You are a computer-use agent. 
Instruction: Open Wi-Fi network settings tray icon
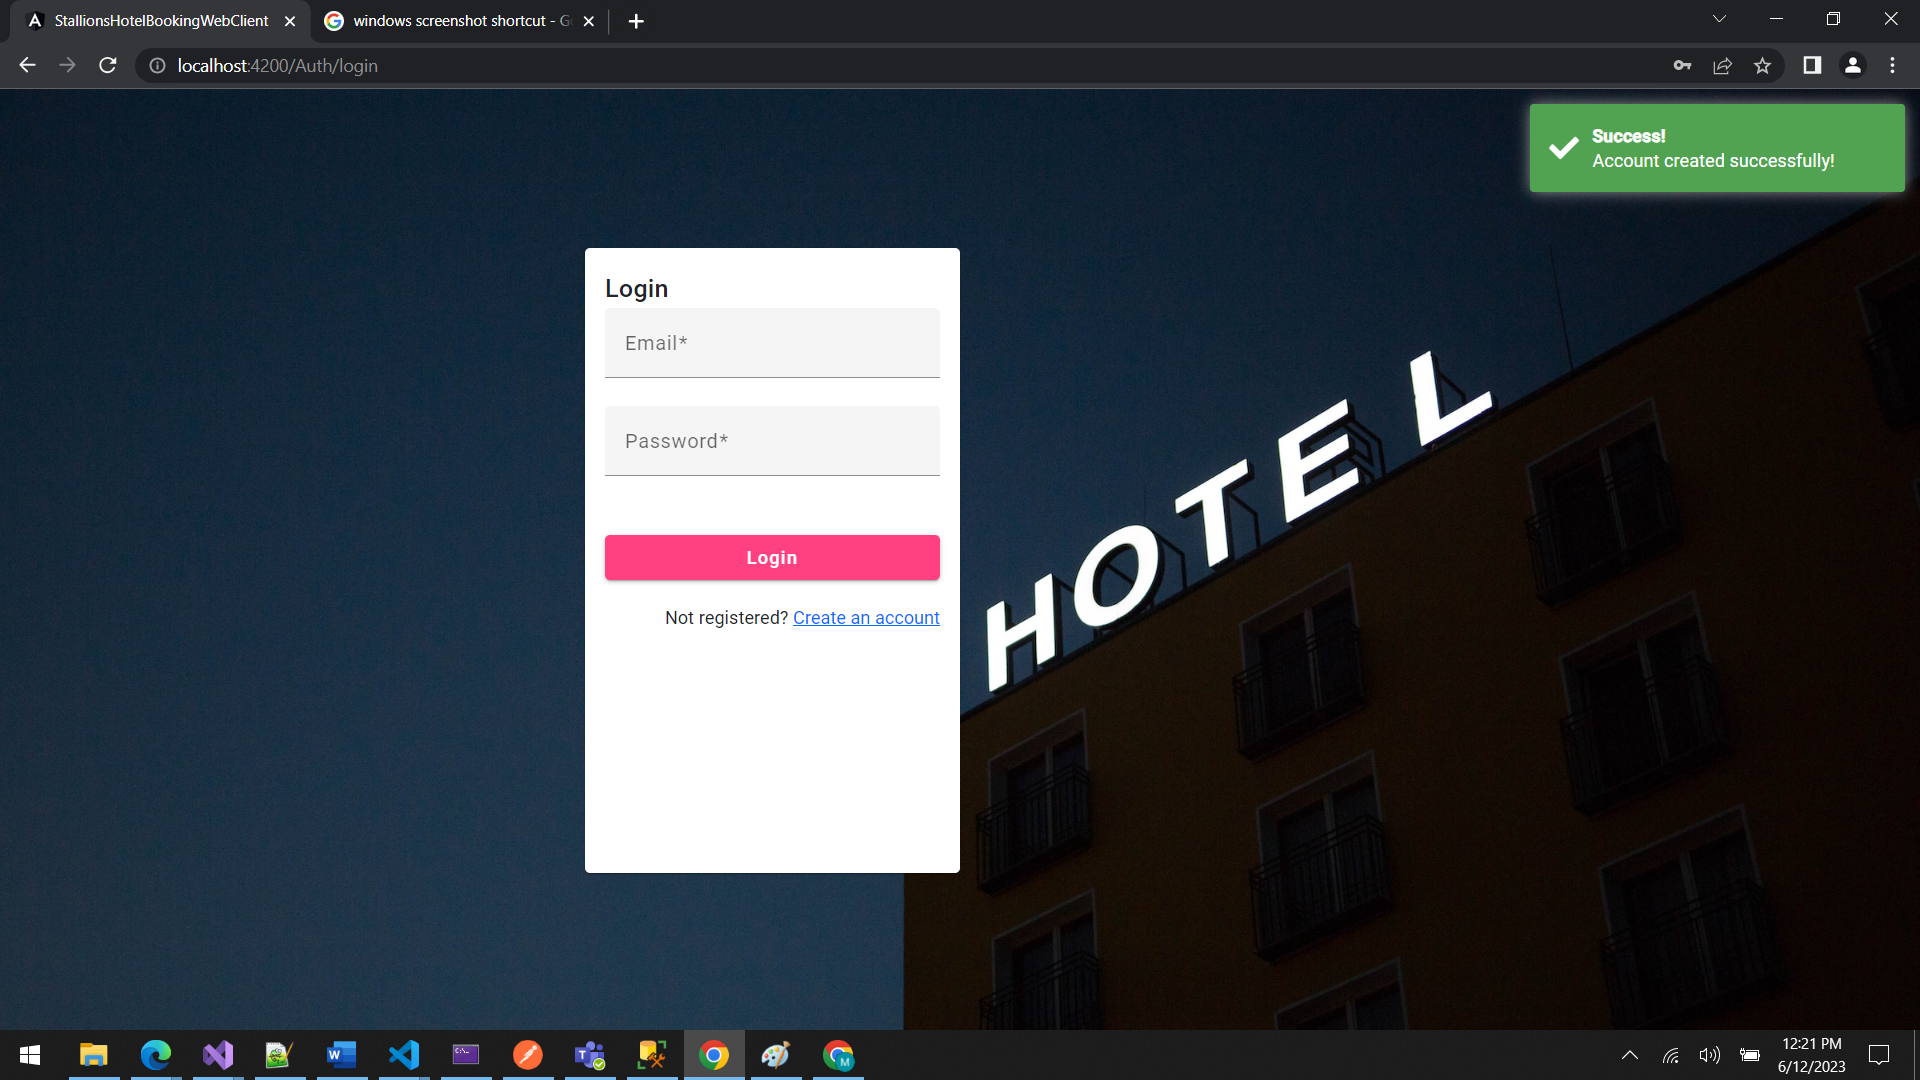coord(1671,1055)
